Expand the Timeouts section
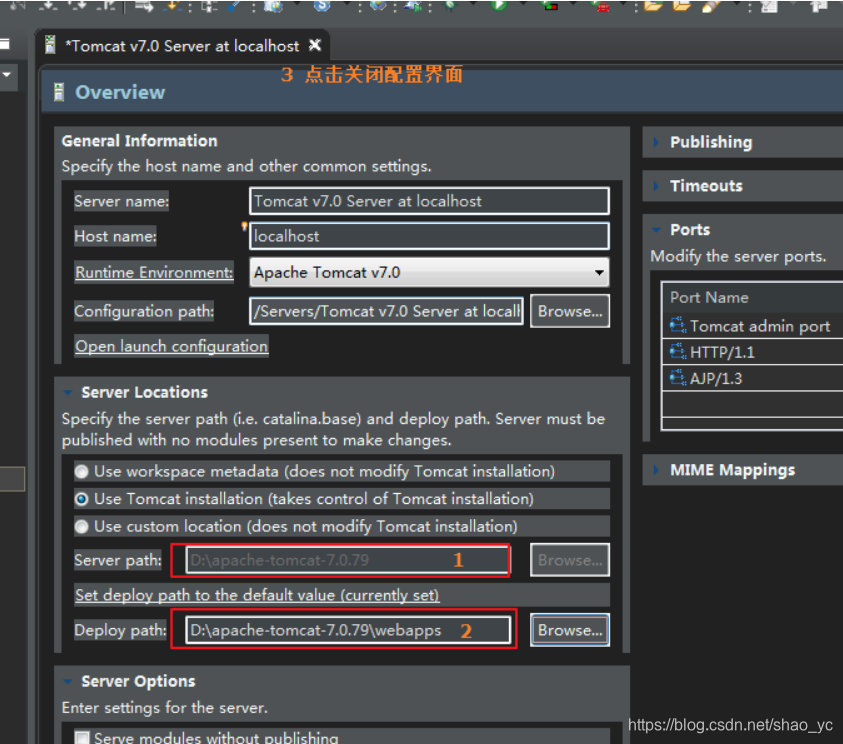This screenshot has height=744, width=843. pos(656,186)
